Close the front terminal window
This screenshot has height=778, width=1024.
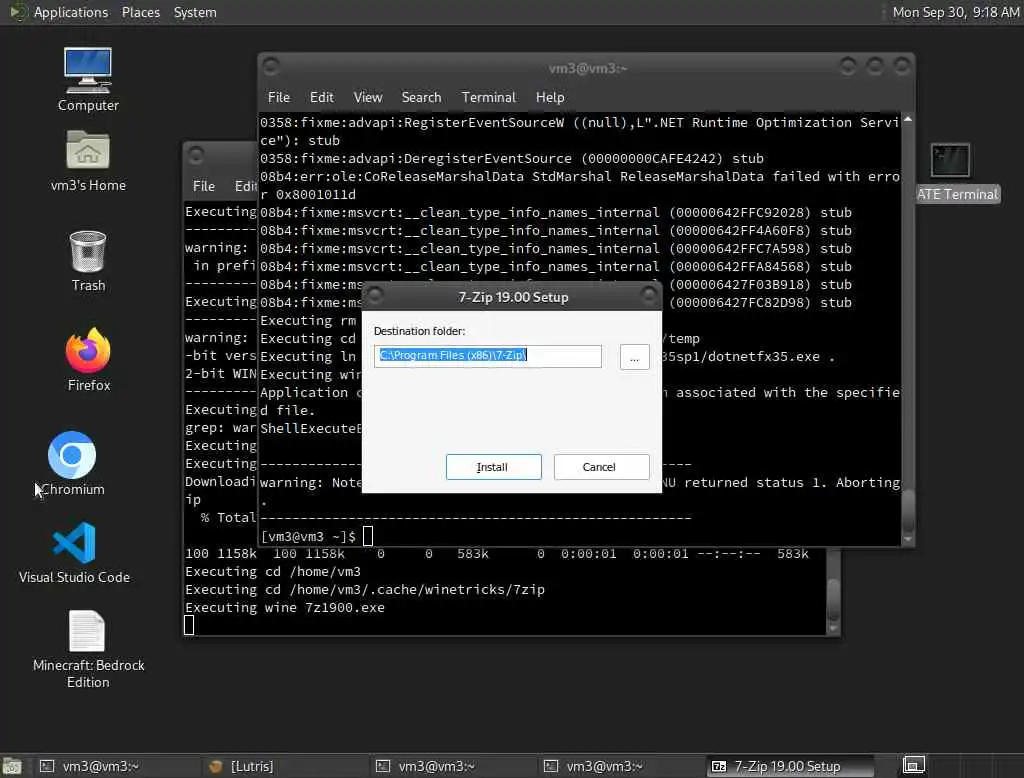[902, 66]
